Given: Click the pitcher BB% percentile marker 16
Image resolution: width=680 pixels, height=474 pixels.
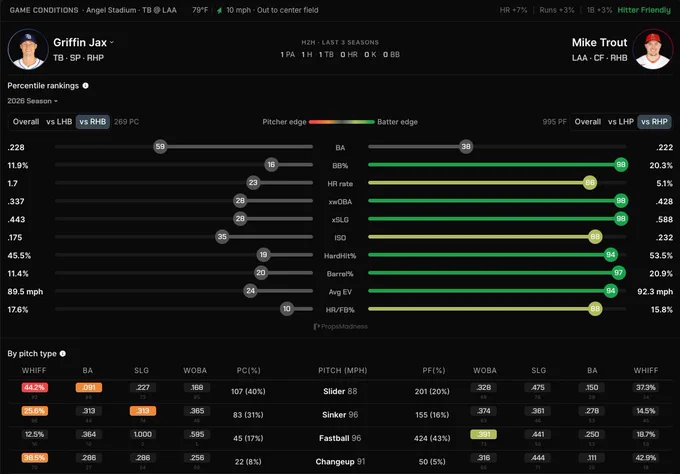Looking at the screenshot, I should coord(271,165).
